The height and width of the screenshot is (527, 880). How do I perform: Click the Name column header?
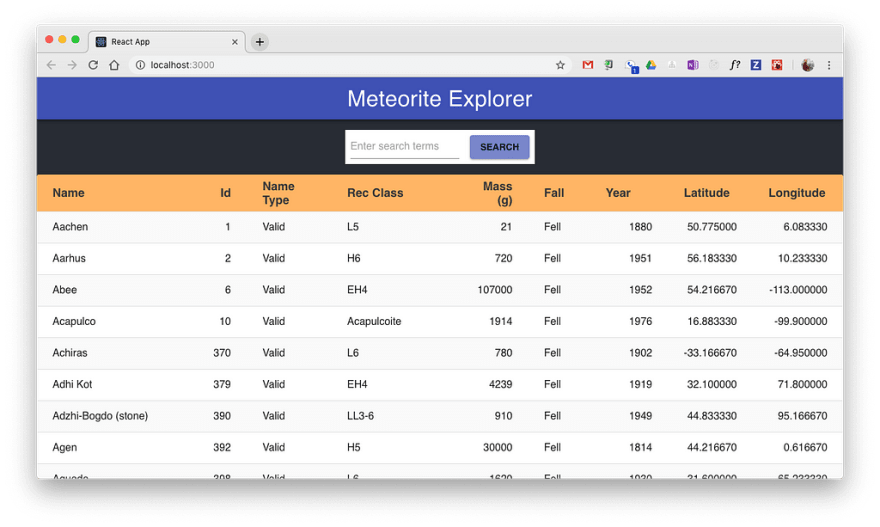coord(68,193)
